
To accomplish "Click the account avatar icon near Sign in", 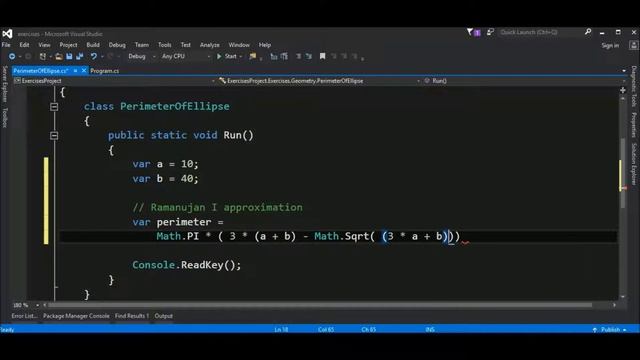I will coord(634,45).
